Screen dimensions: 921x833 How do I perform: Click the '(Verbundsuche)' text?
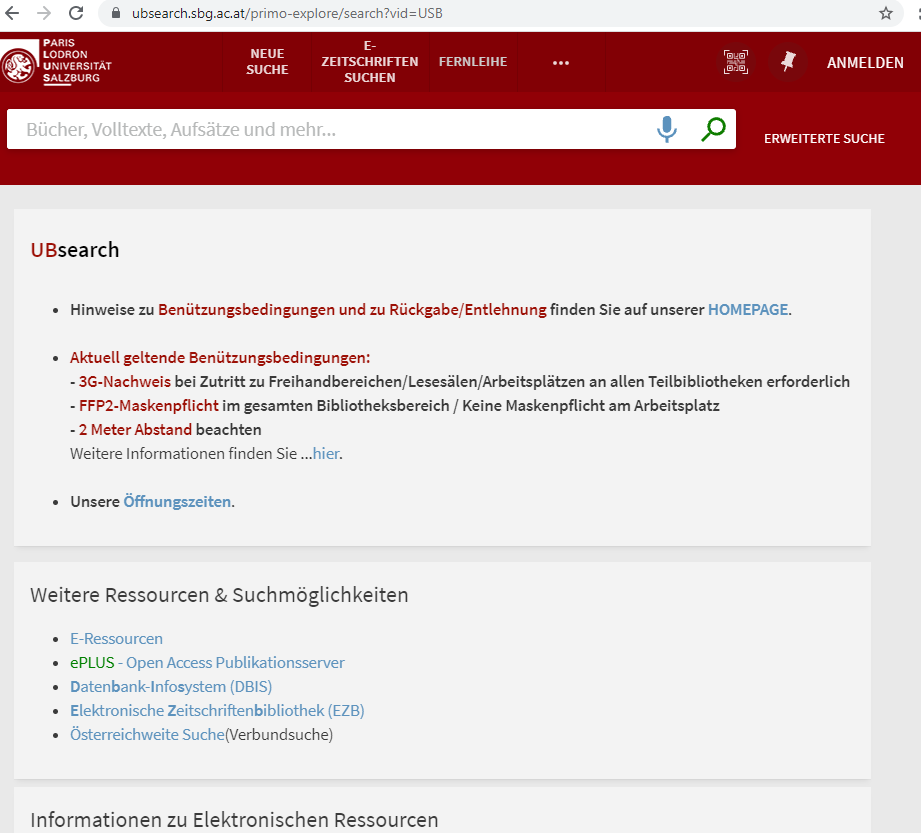point(279,735)
